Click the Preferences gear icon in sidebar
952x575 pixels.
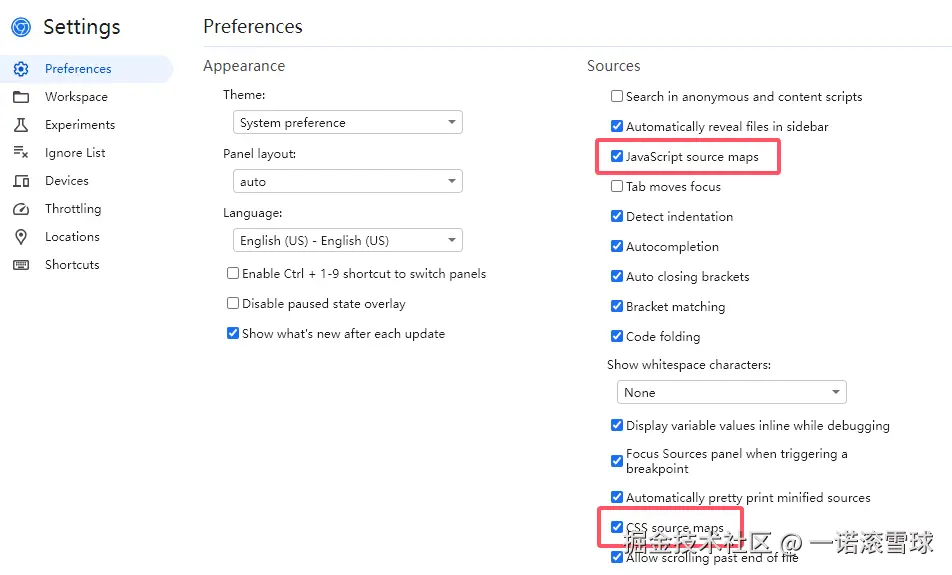pyautogui.click(x=21, y=69)
